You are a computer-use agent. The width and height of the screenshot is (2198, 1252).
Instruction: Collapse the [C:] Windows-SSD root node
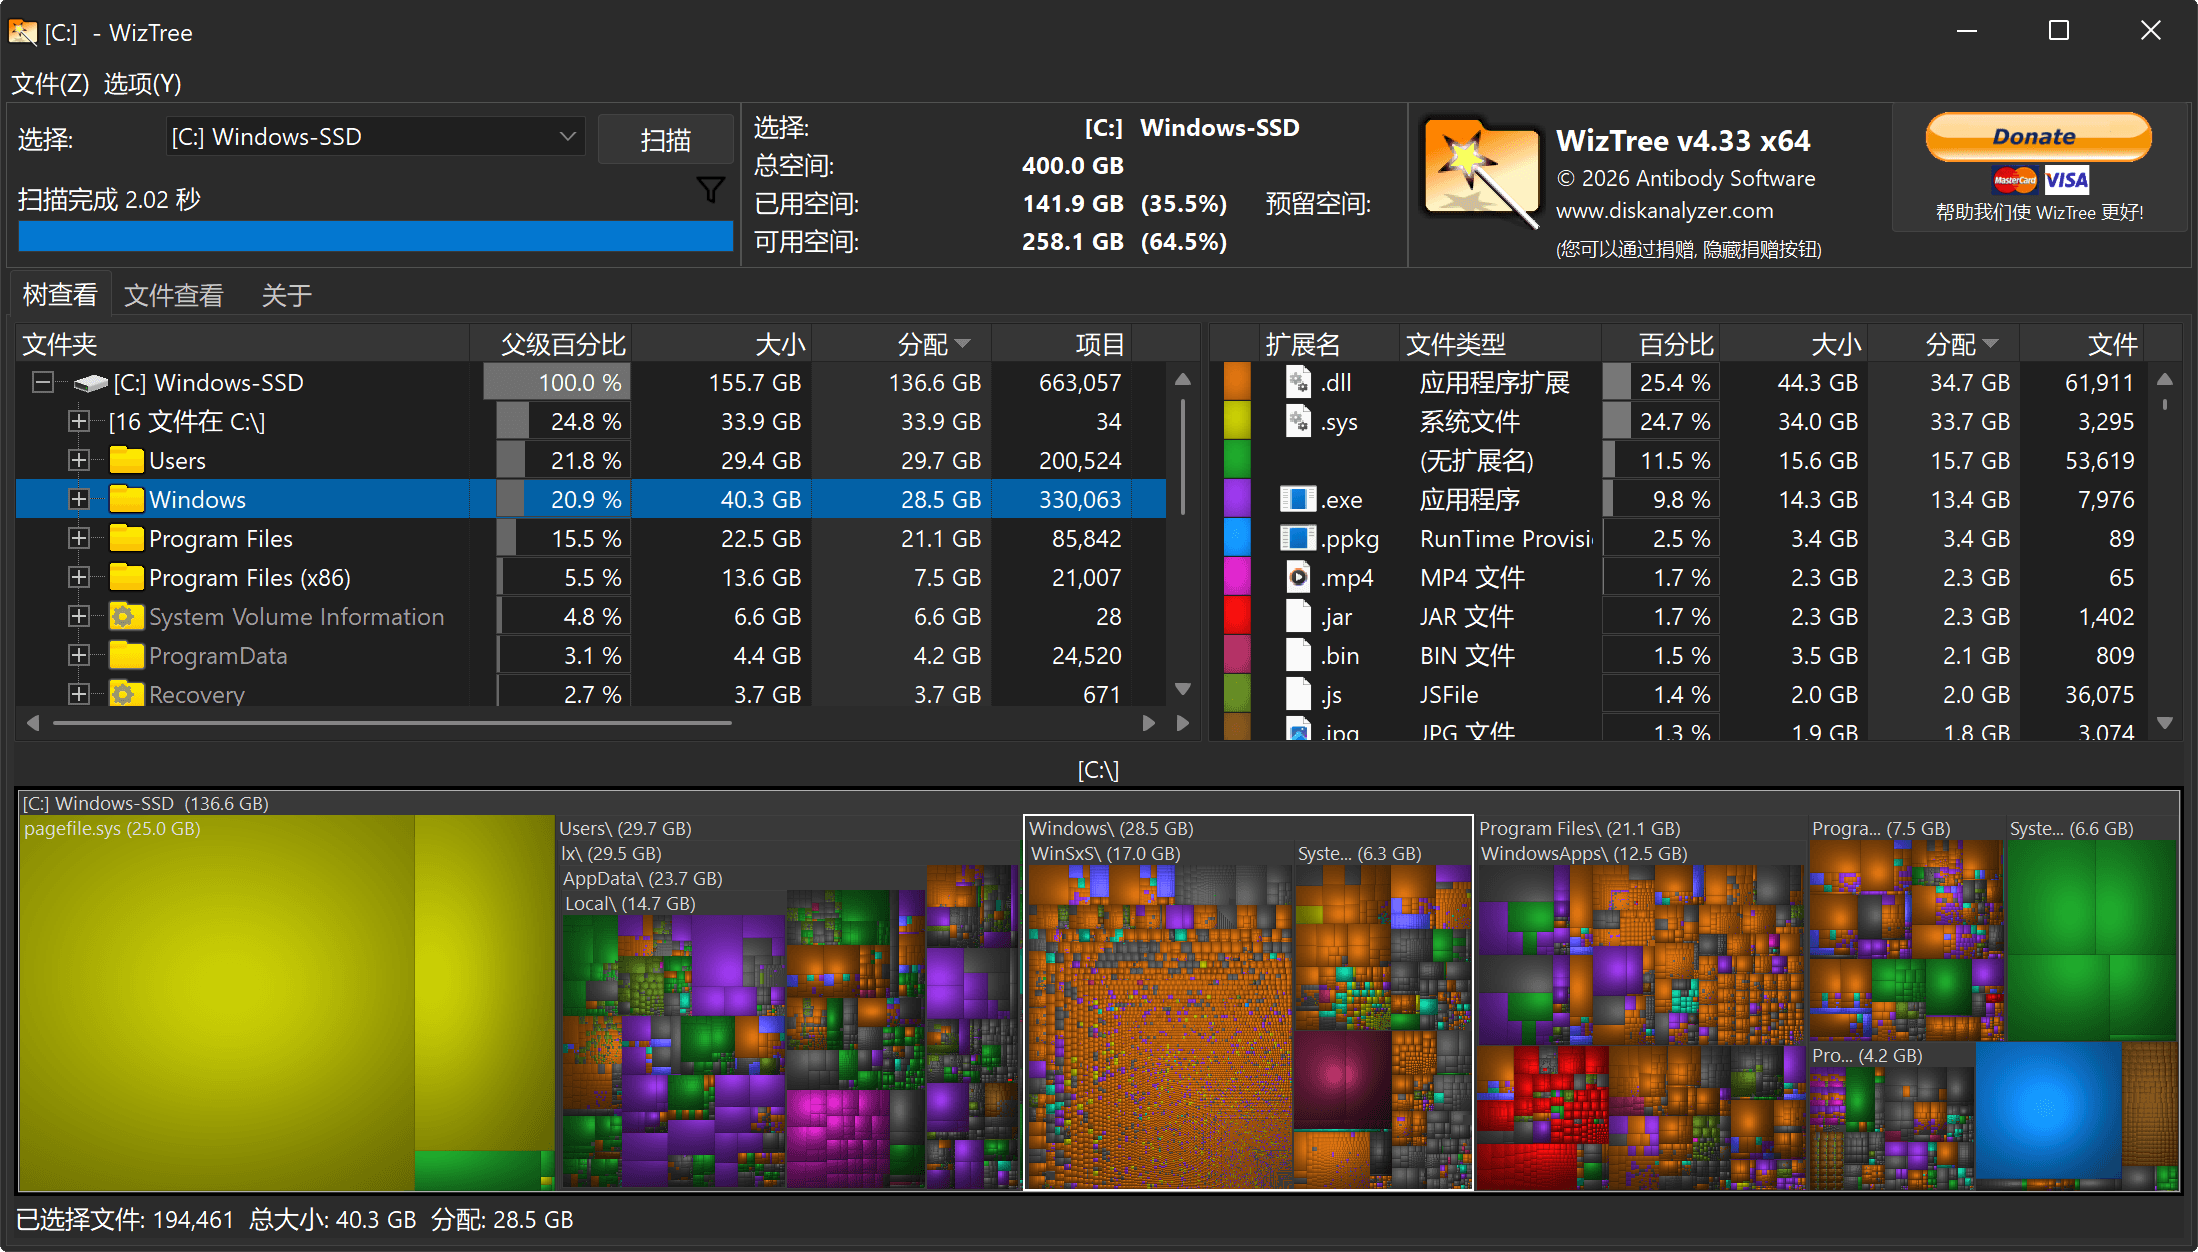(43, 382)
